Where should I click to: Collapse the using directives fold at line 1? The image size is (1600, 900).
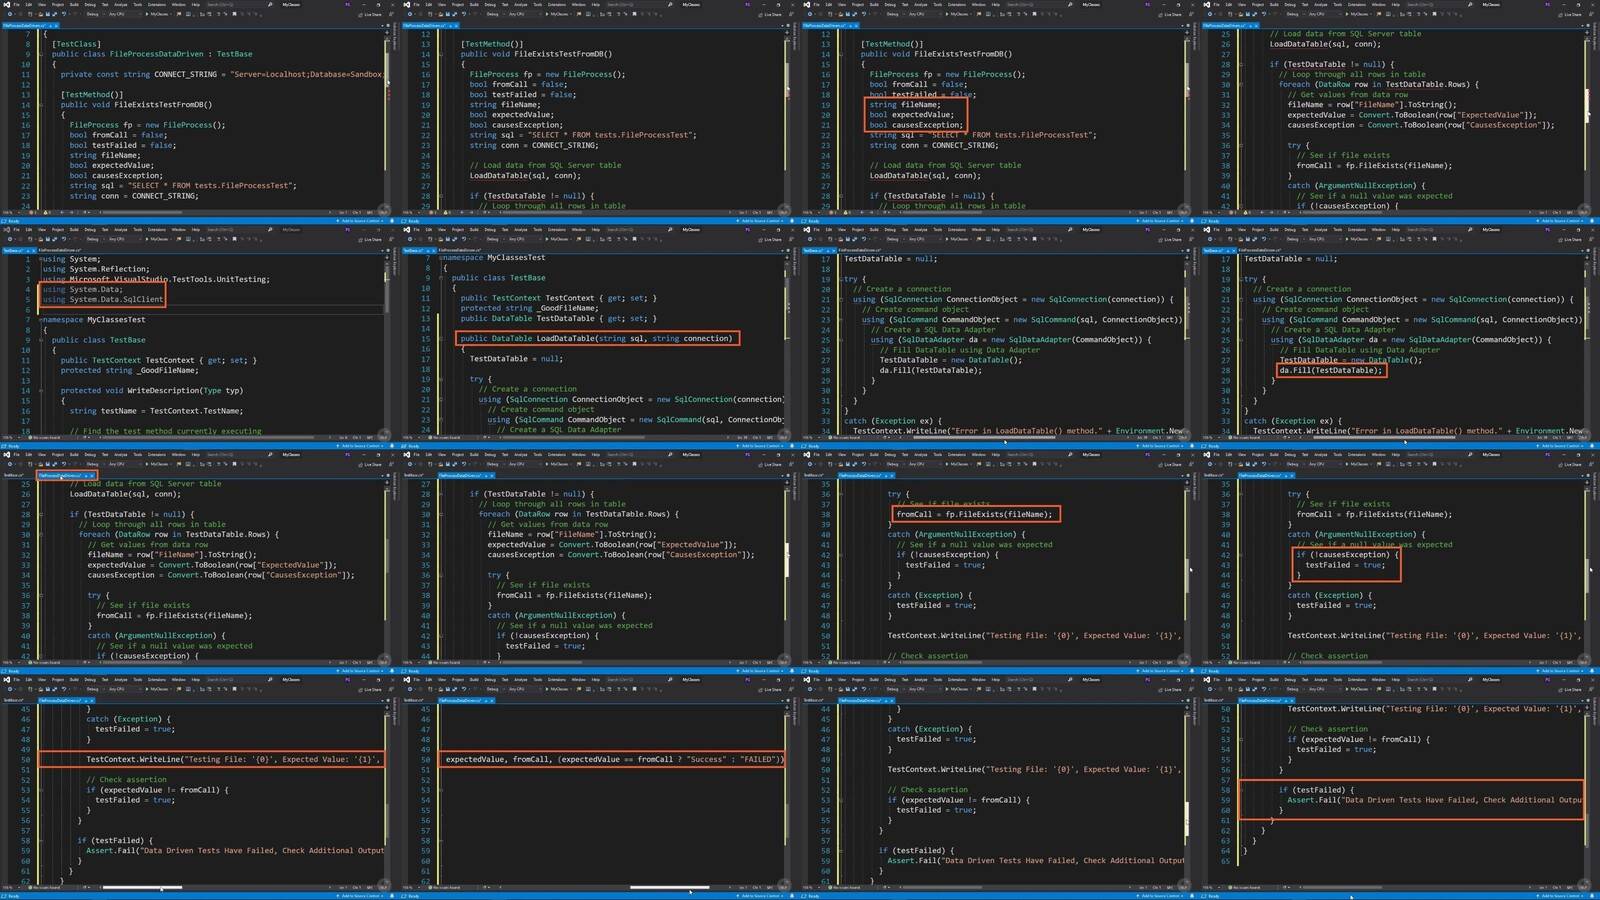[x=40, y=259]
